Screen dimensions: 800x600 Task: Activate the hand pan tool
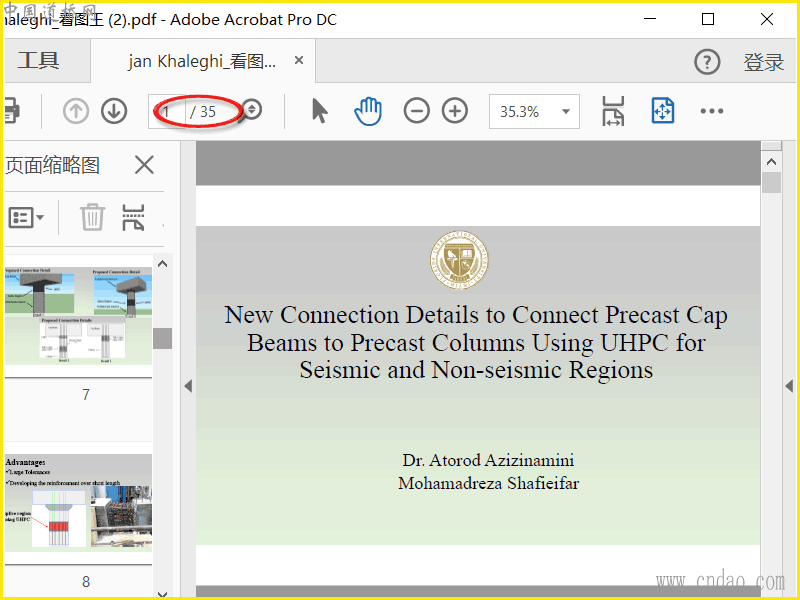(x=368, y=111)
